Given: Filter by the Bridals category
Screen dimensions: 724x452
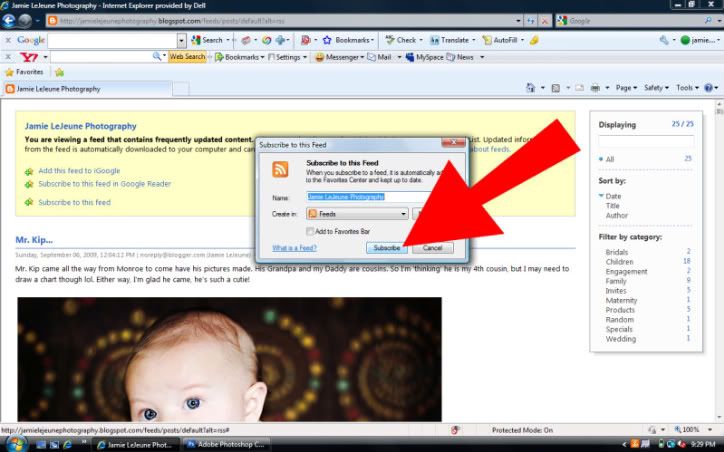Looking at the screenshot, I should point(616,252).
